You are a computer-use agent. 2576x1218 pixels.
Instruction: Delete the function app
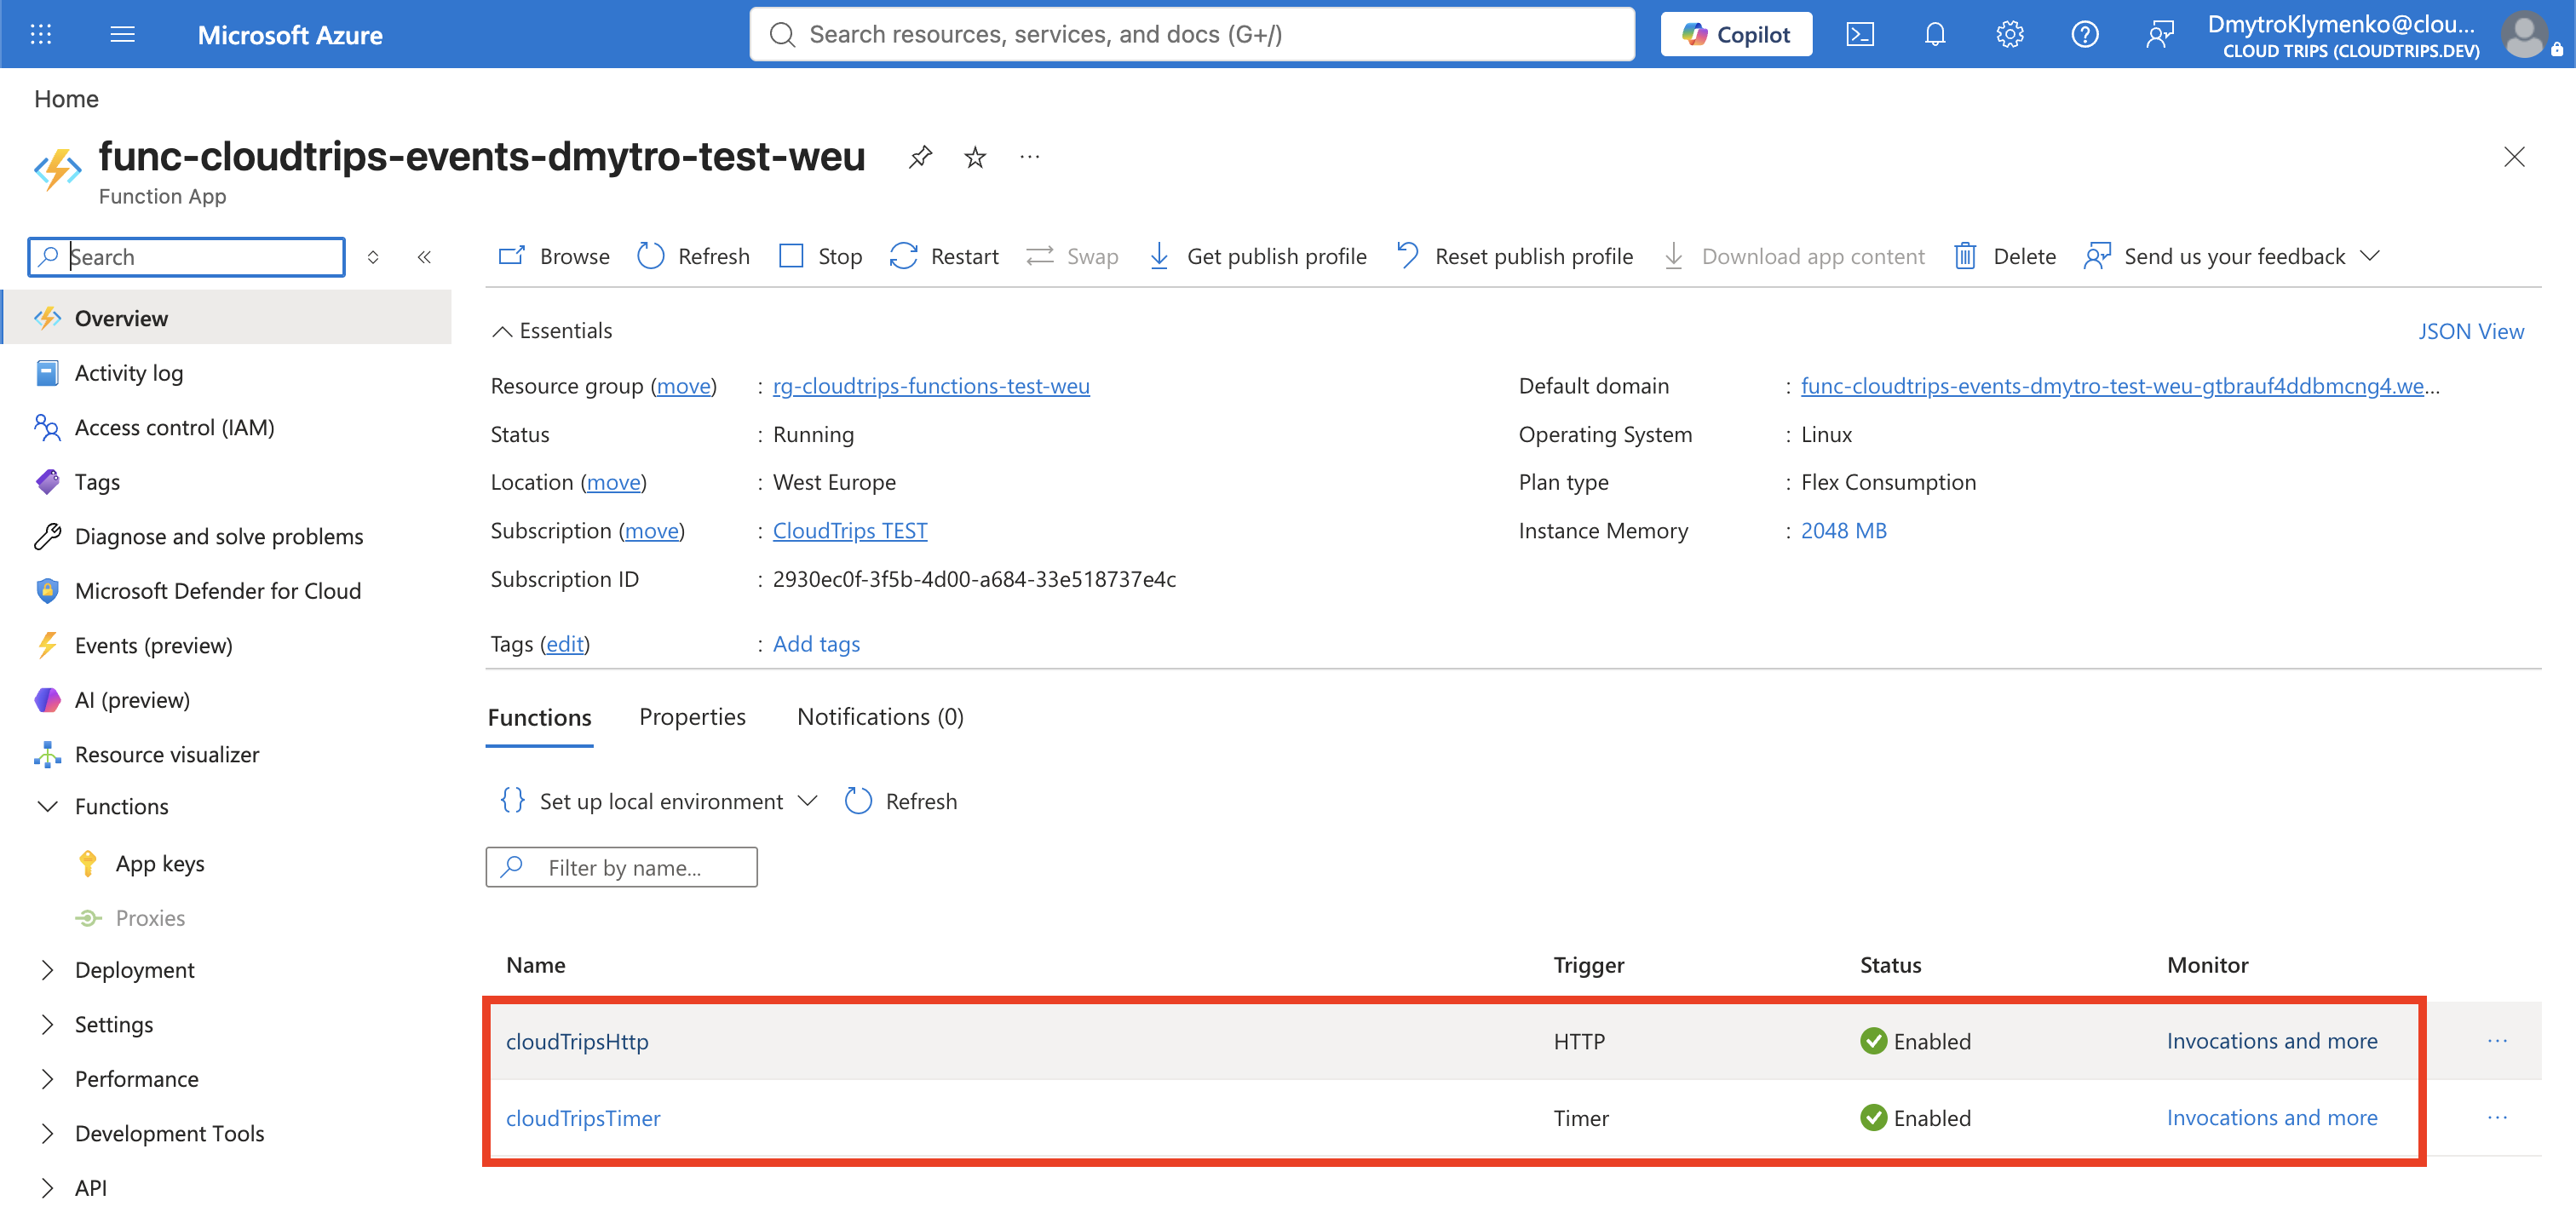pyautogui.click(x=2005, y=256)
